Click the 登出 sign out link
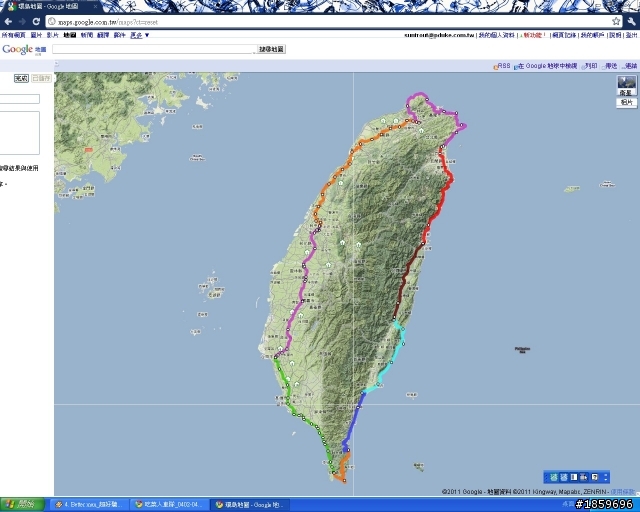The image size is (640, 512). [x=631, y=35]
